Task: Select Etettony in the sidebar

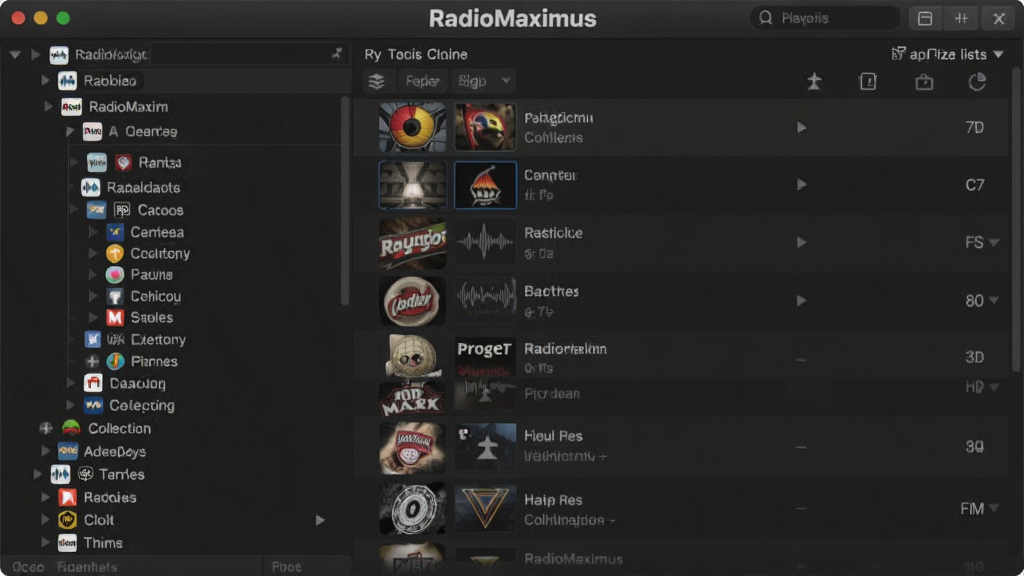Action: (x=158, y=340)
